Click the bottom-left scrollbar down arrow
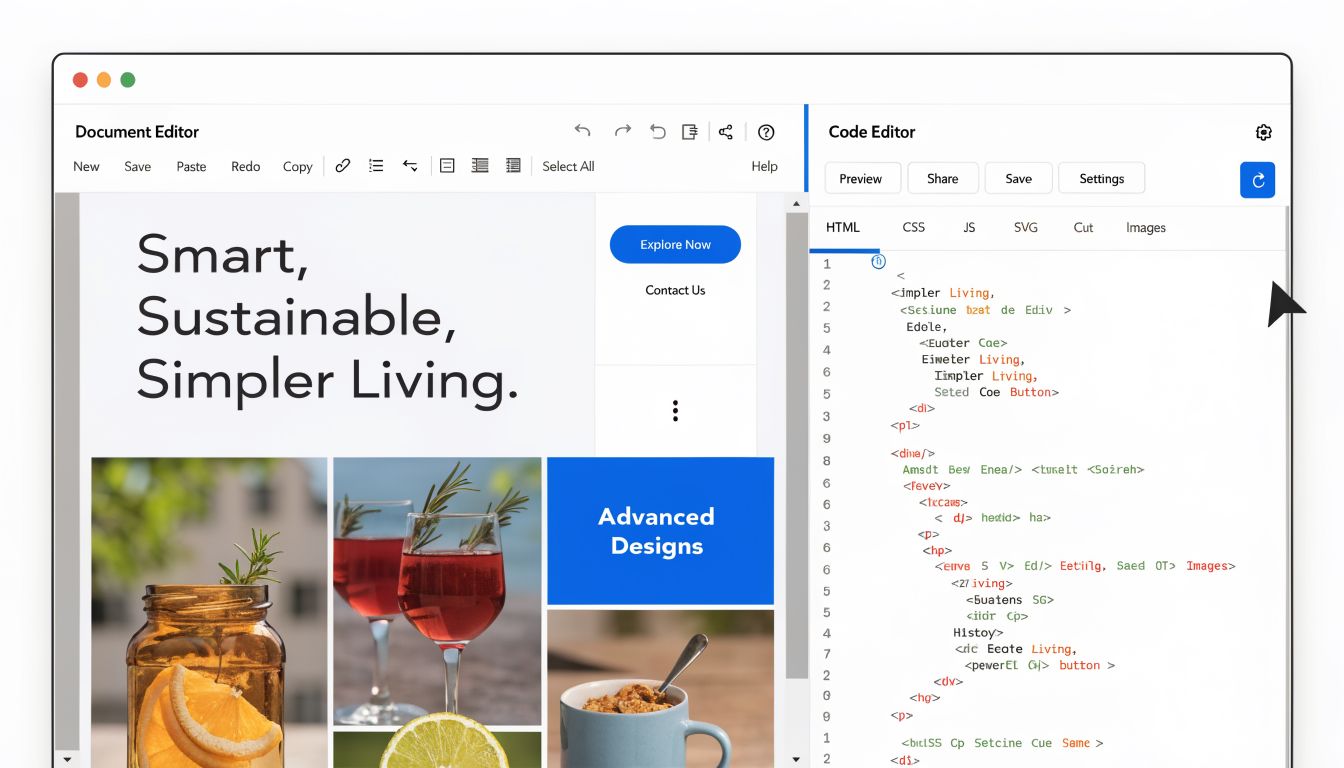The height and width of the screenshot is (768, 1344). point(67,759)
